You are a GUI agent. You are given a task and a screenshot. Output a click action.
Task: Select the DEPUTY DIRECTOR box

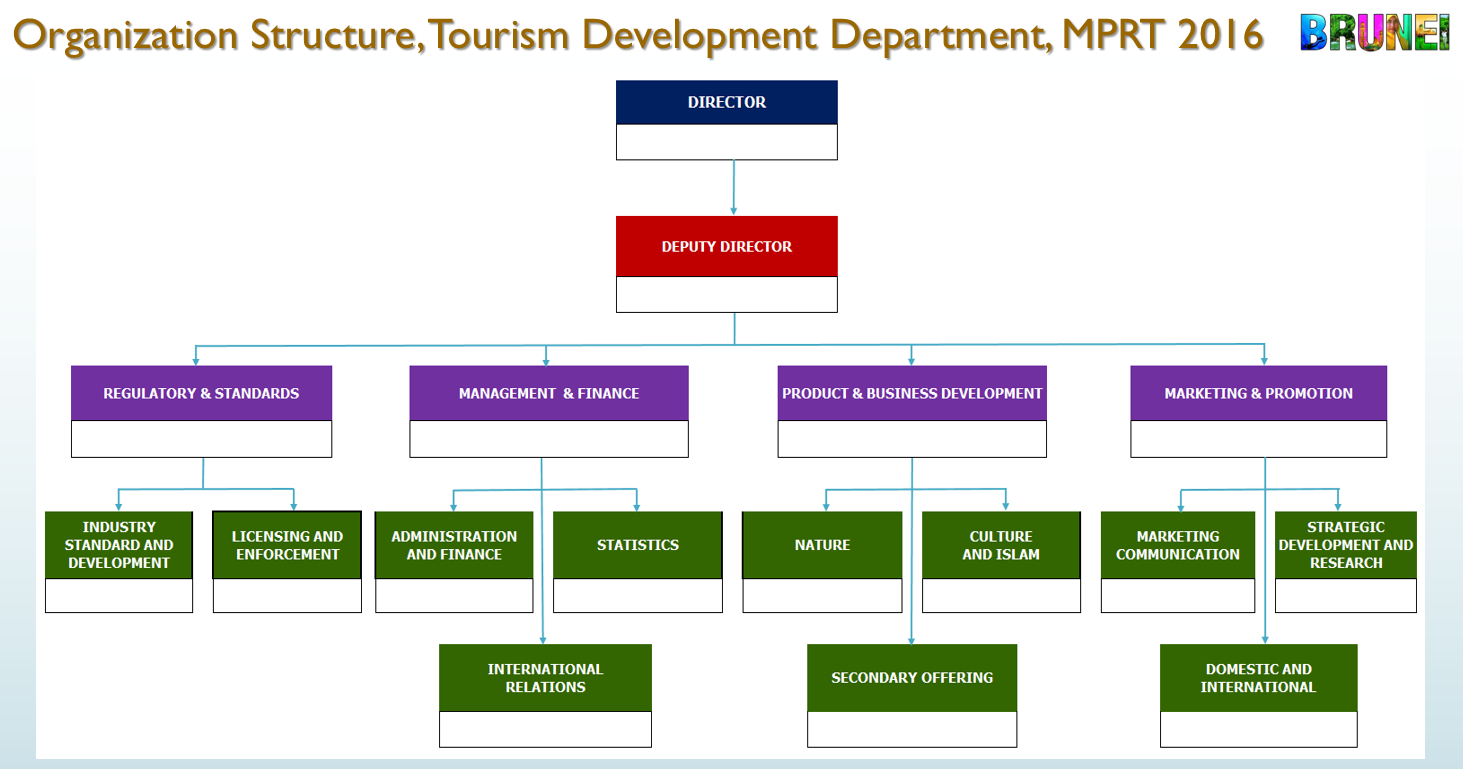click(x=727, y=246)
